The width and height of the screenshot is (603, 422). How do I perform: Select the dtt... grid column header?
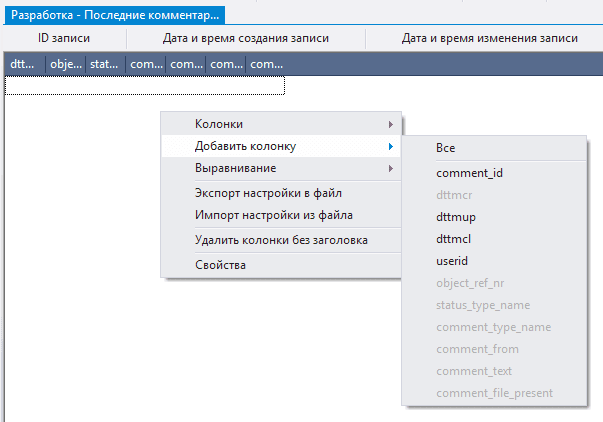click(x=24, y=65)
